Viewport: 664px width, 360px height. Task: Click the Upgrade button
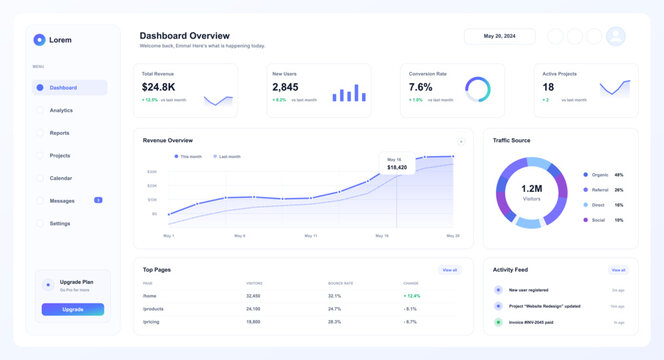(73, 310)
